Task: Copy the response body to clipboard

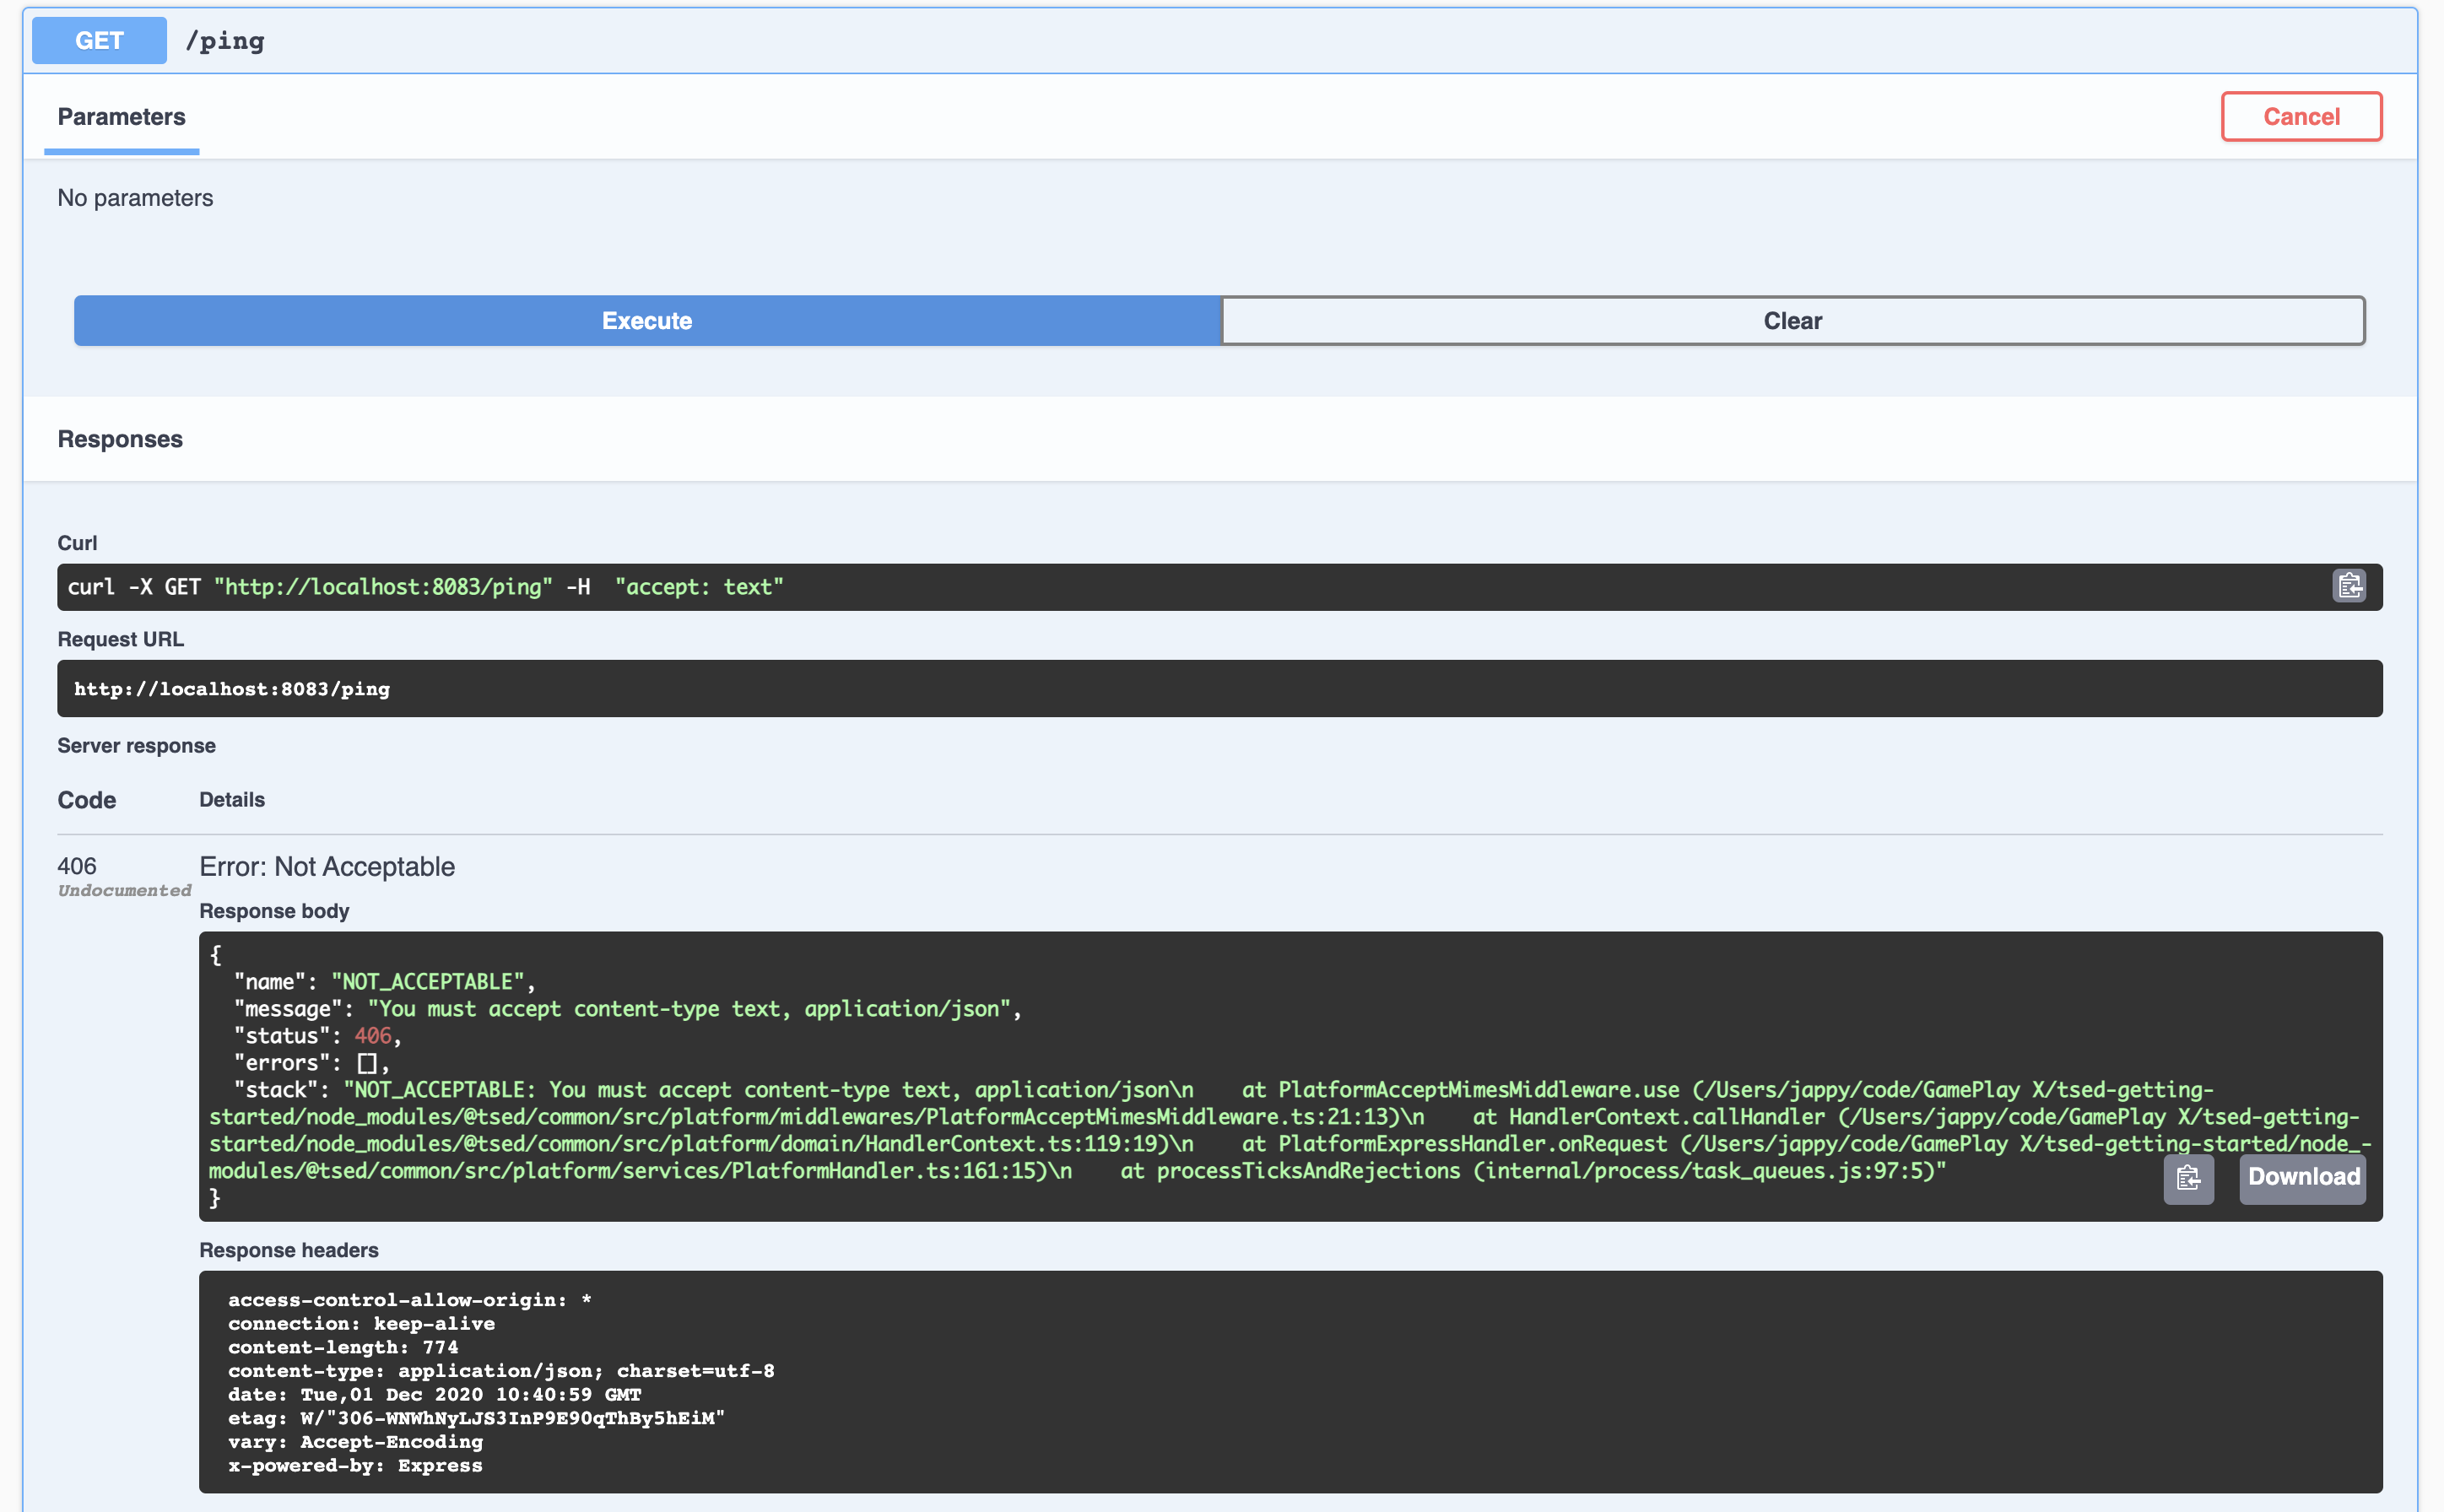Action: coord(2189,1180)
